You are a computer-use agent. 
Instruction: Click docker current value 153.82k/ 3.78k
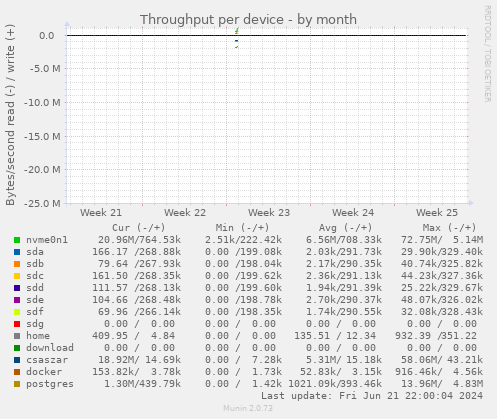(137, 372)
